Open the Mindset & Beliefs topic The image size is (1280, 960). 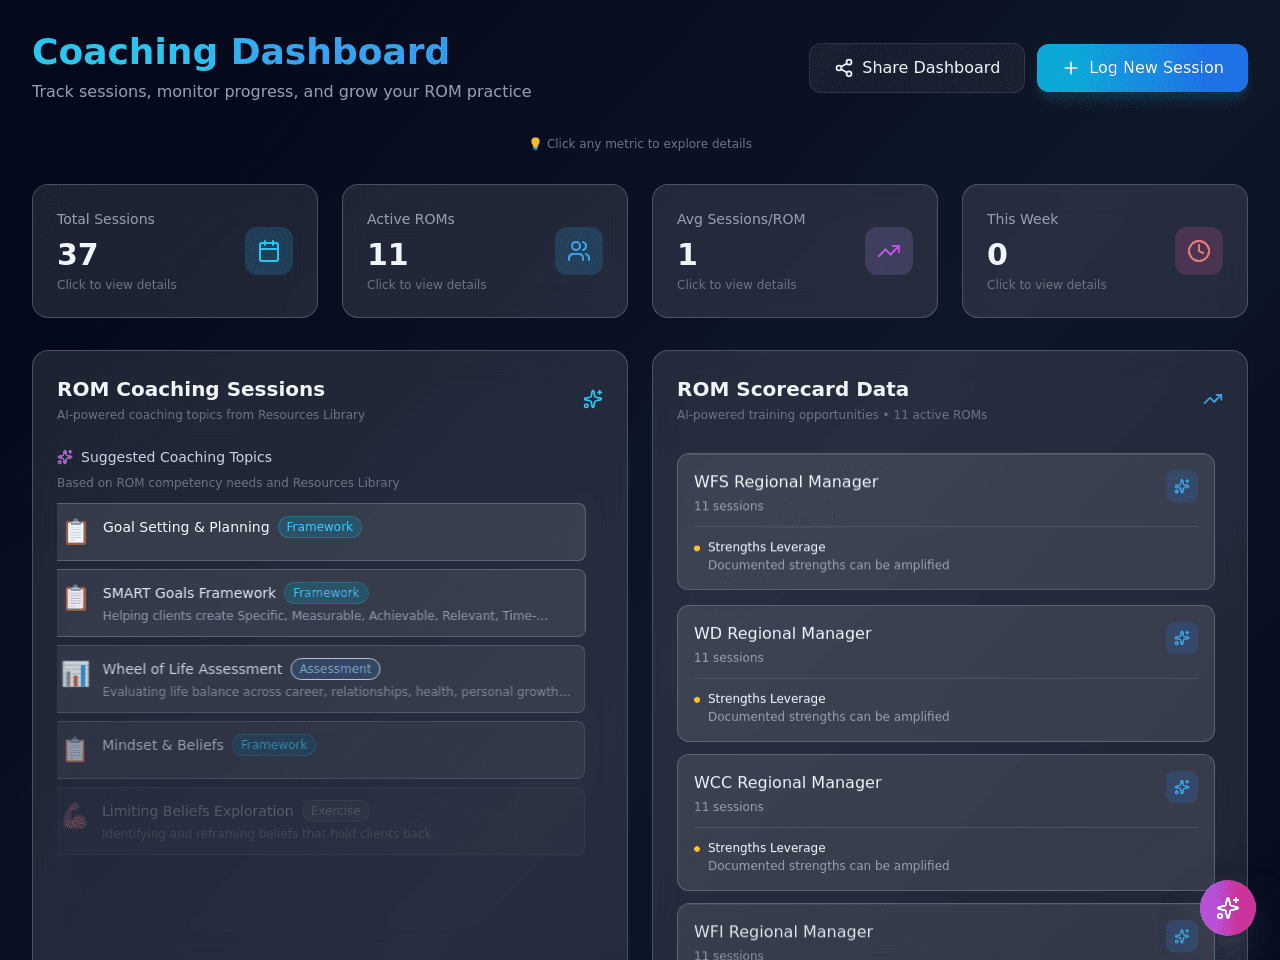pyautogui.click(x=321, y=750)
